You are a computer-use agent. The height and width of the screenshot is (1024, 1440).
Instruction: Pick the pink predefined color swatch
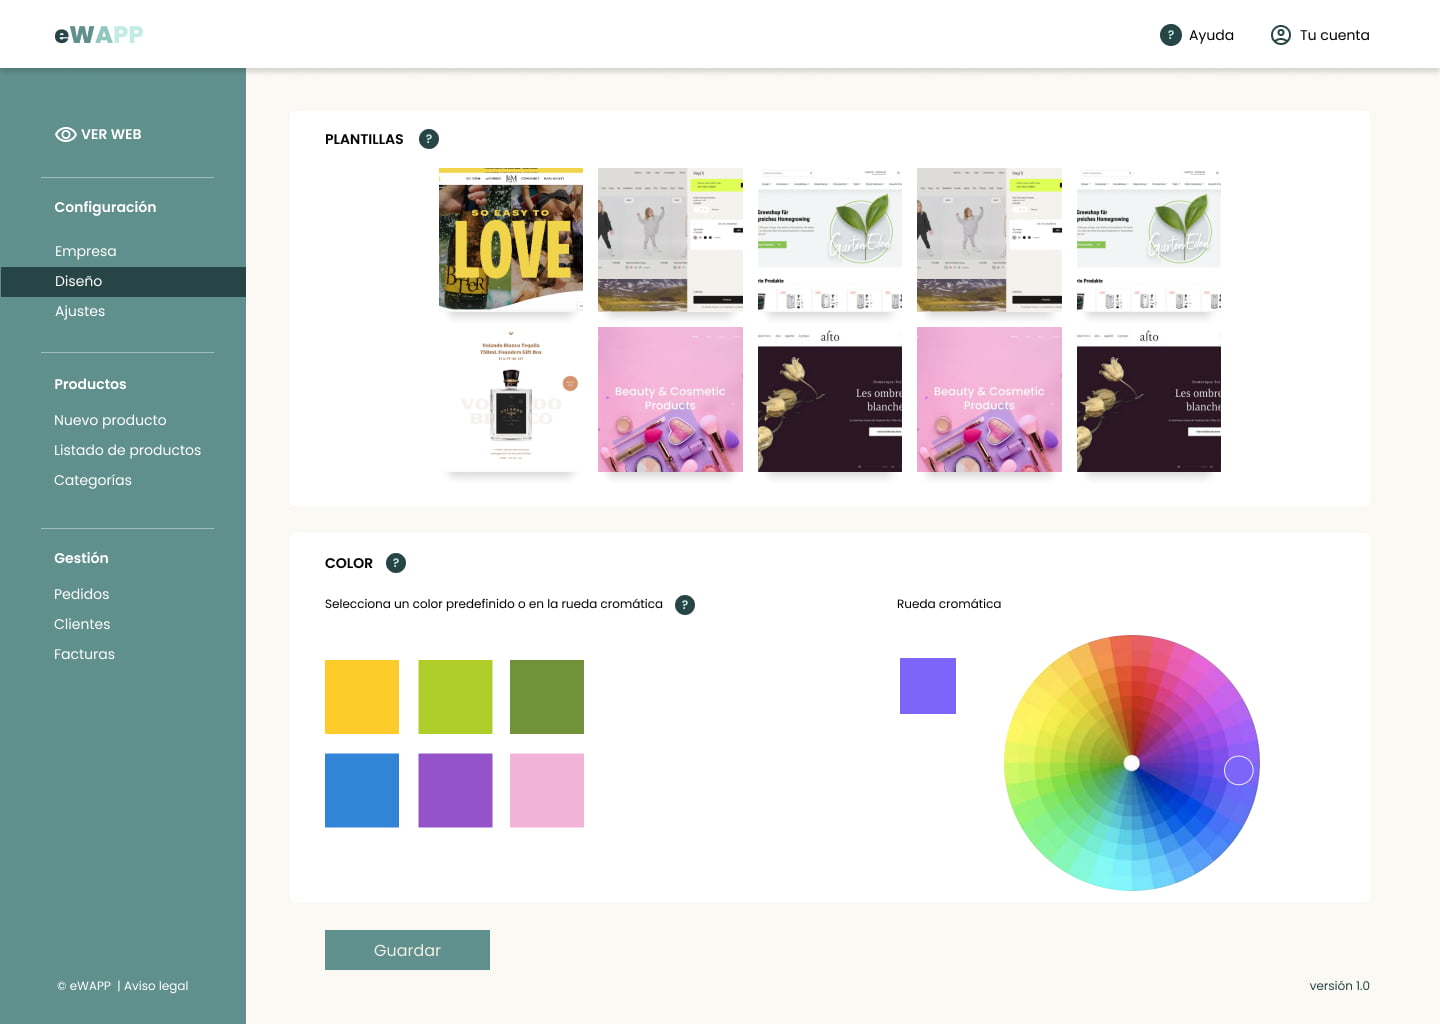[x=547, y=790]
